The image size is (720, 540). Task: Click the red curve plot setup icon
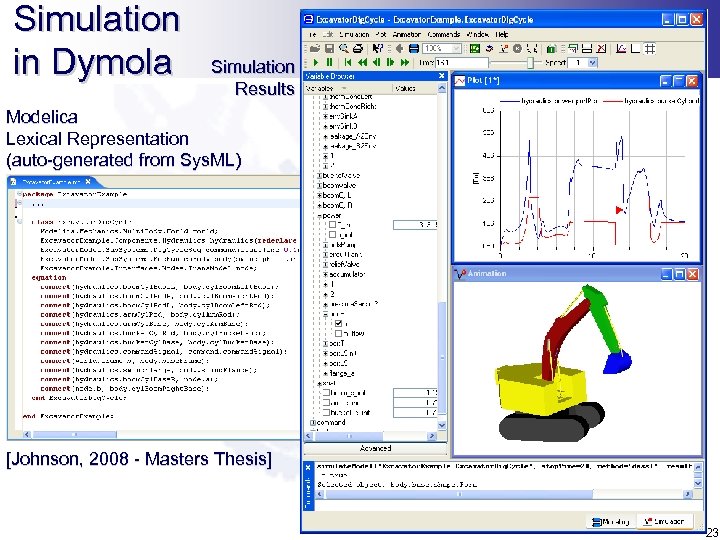point(621,48)
